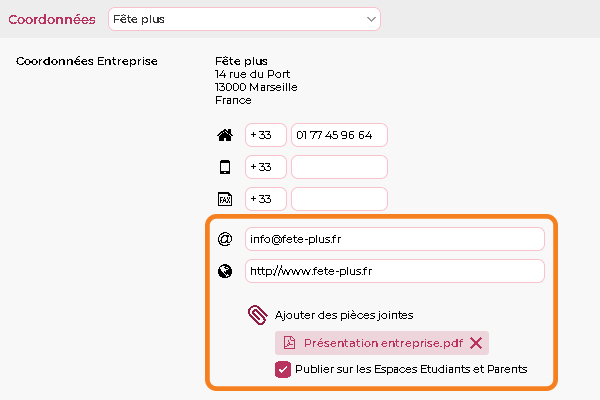Open the Présentation entreprise.pdf attachment
The width and height of the screenshot is (600, 400).
click(383, 343)
